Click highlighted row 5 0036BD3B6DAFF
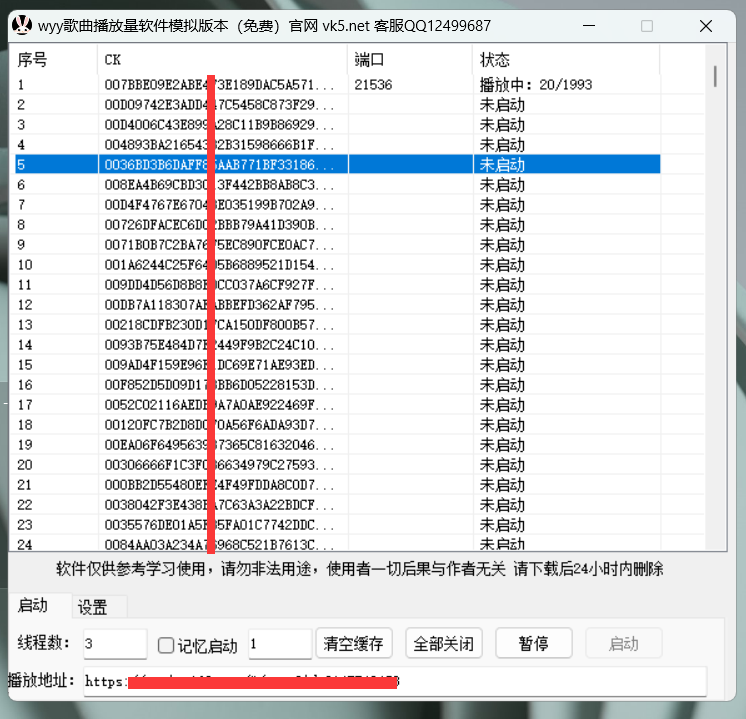 [x=337, y=164]
